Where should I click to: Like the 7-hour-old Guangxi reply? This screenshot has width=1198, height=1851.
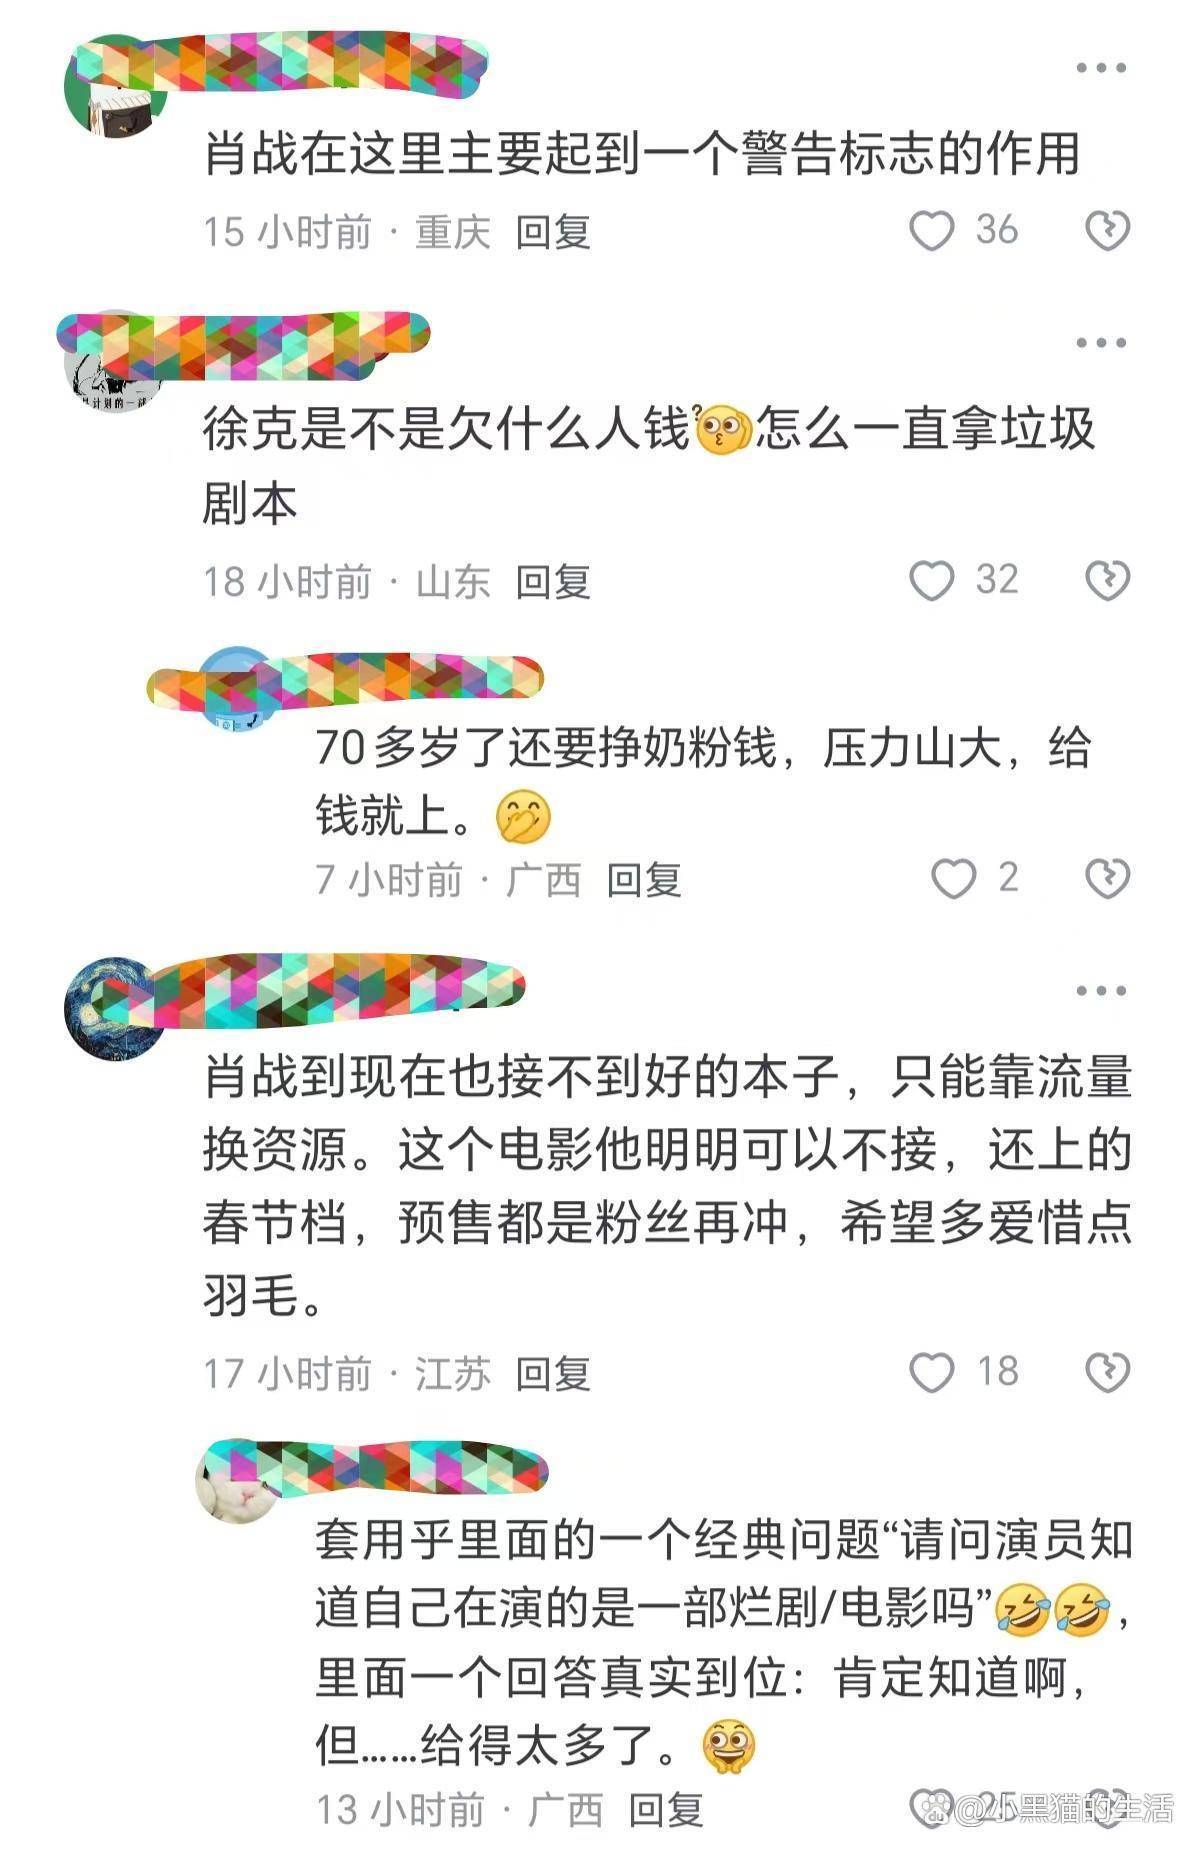tap(953, 878)
